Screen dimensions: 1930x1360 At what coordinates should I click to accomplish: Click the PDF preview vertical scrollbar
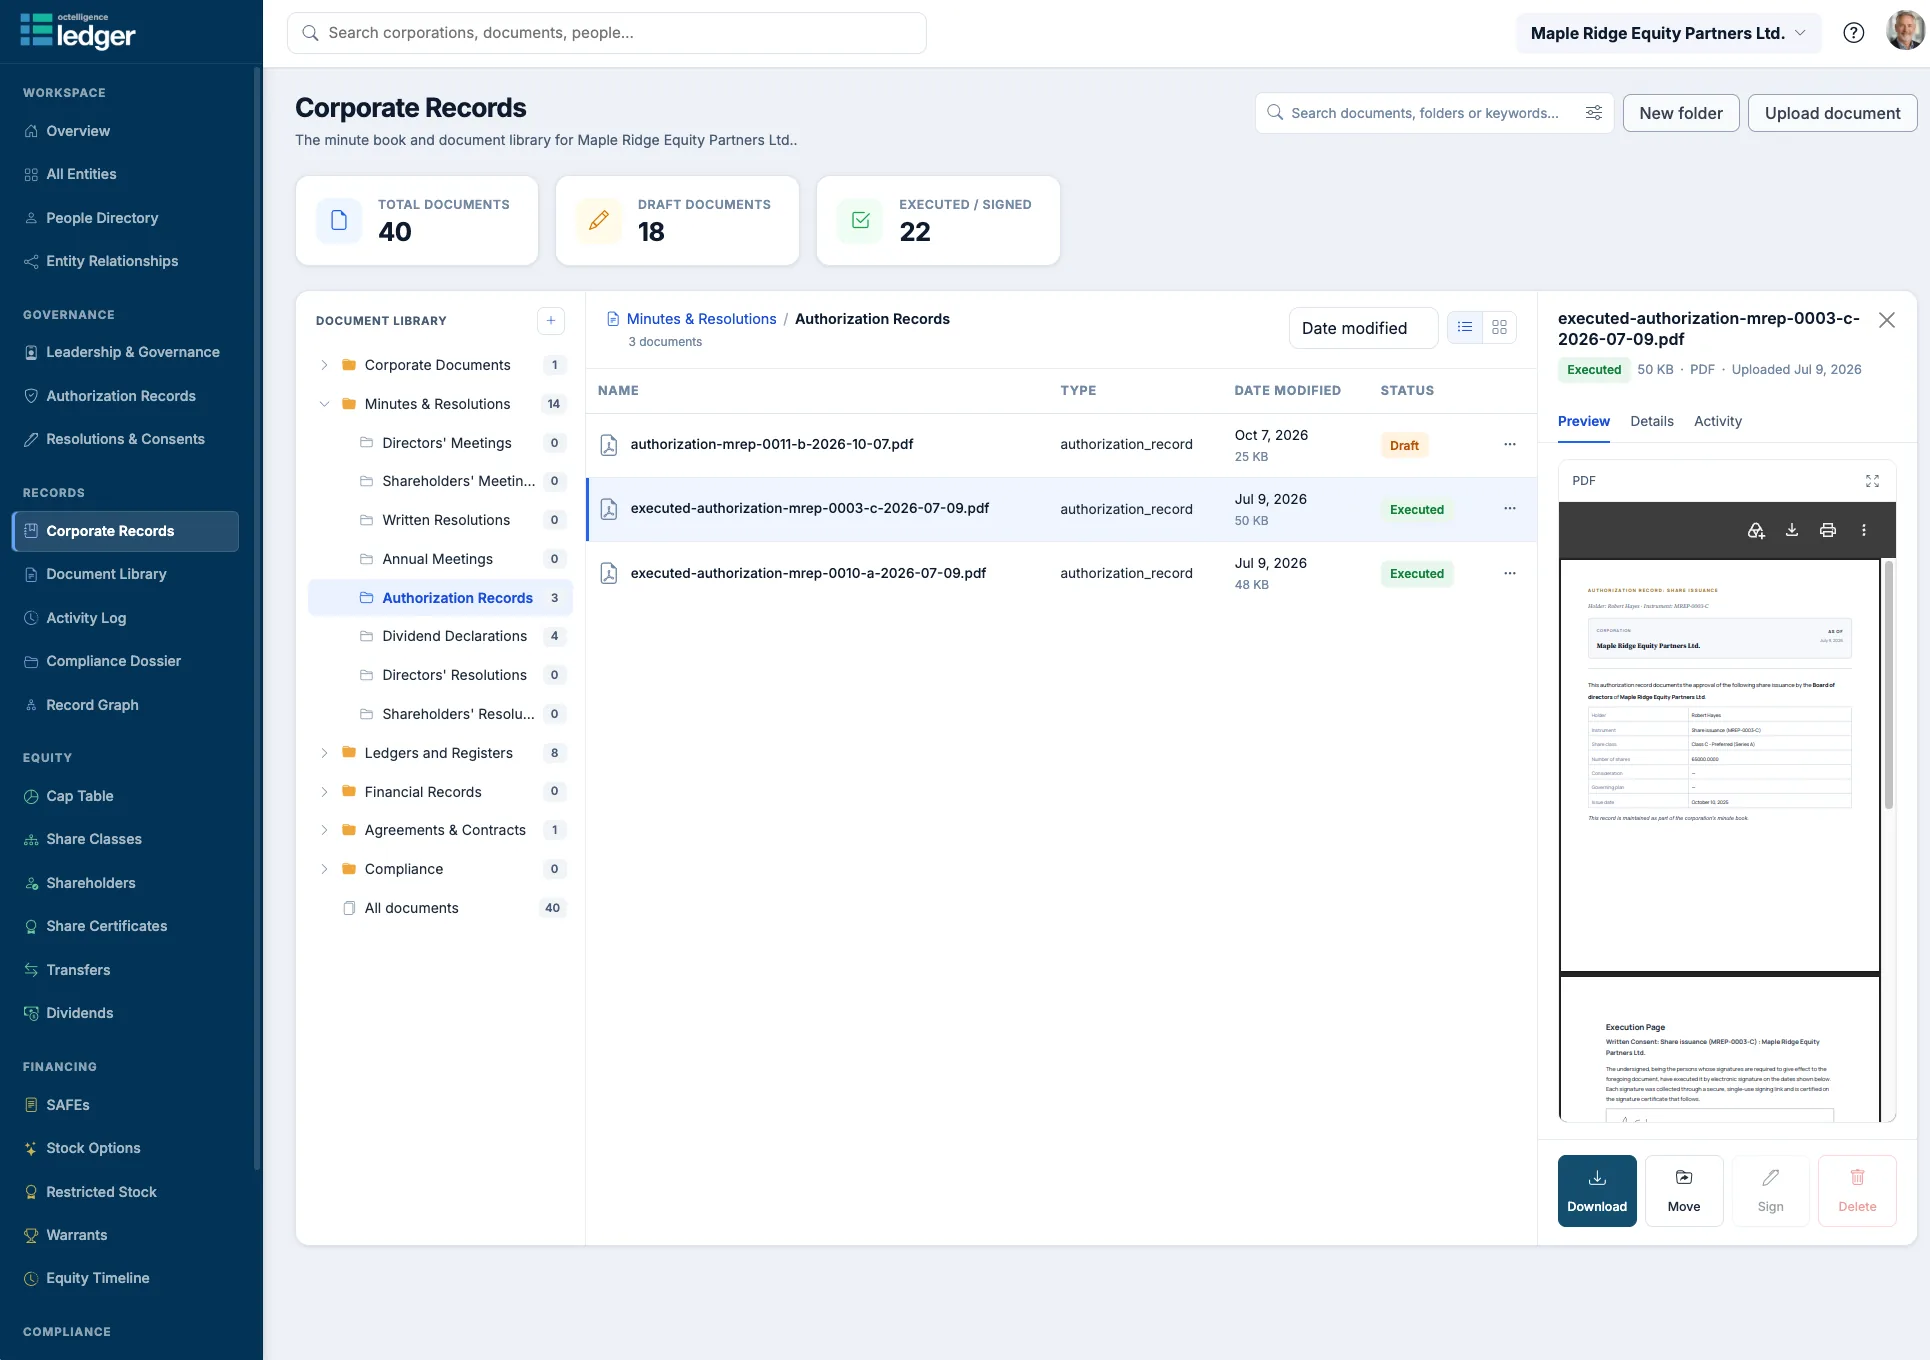click(1888, 686)
